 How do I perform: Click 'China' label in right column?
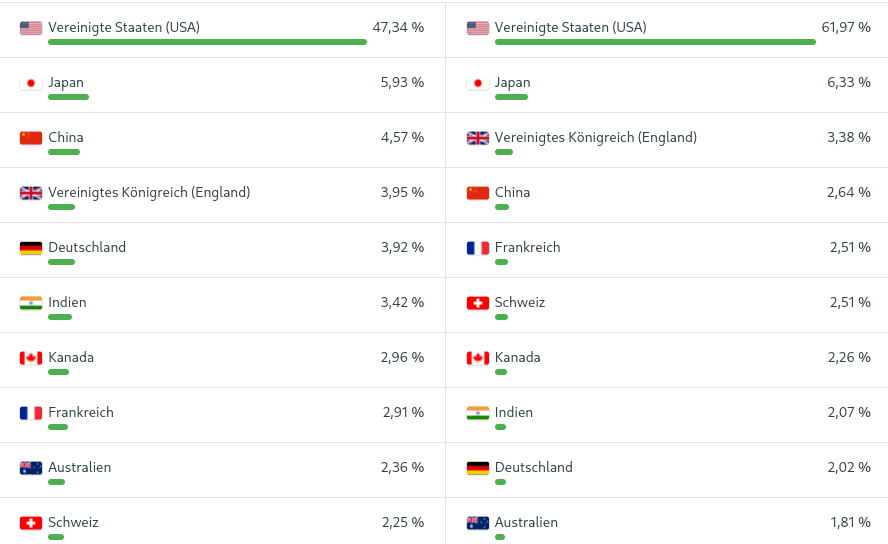pyautogui.click(x=512, y=192)
